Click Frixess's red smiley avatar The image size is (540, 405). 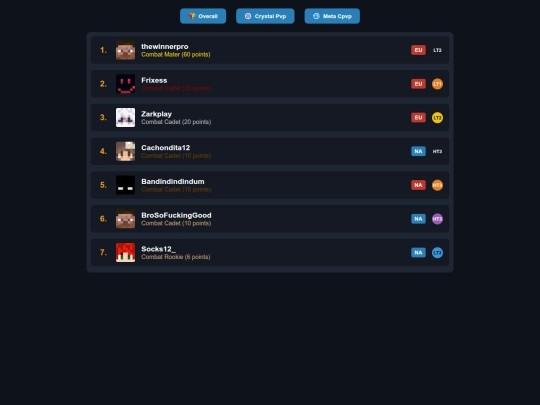(125, 84)
